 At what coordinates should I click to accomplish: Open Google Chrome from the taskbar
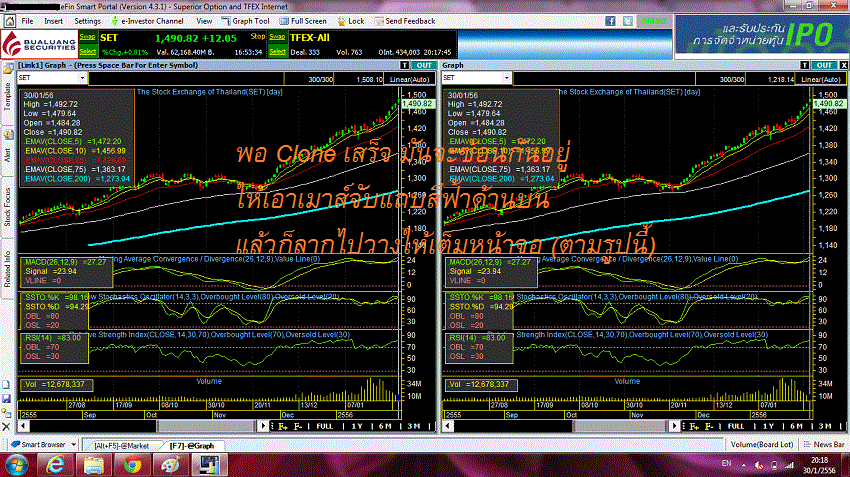(132, 465)
